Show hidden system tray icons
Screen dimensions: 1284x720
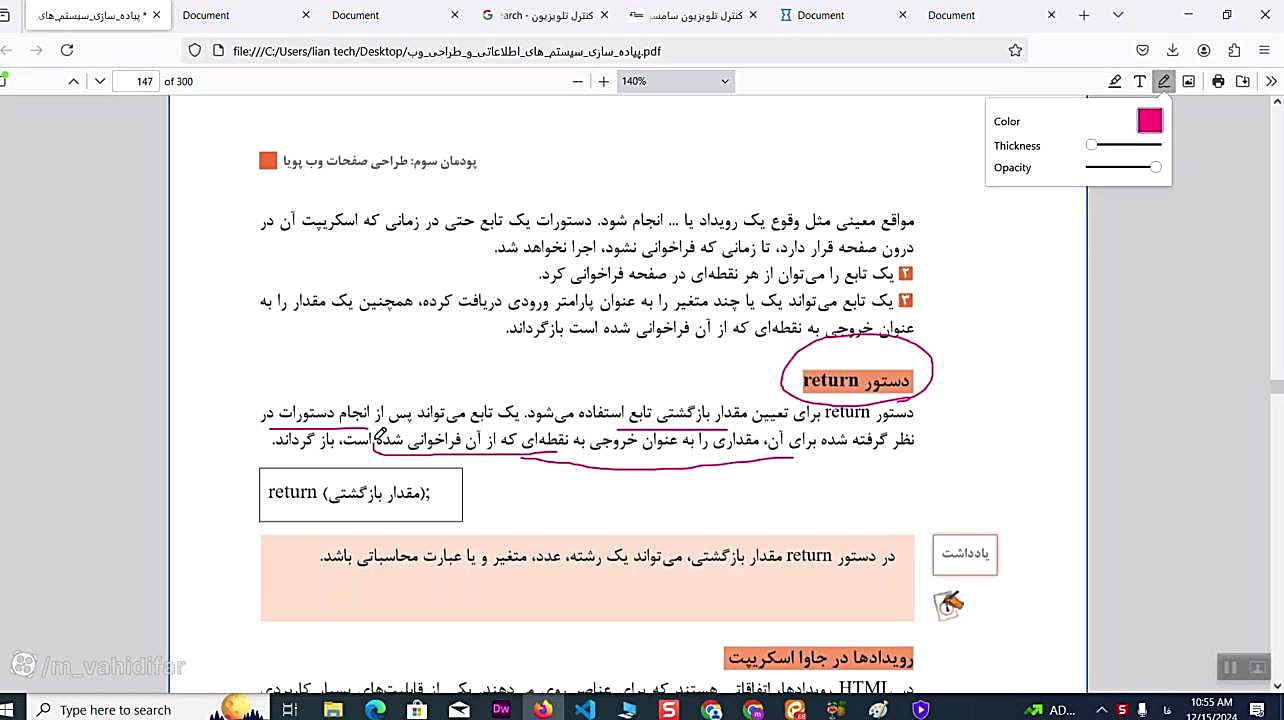click(1100, 709)
